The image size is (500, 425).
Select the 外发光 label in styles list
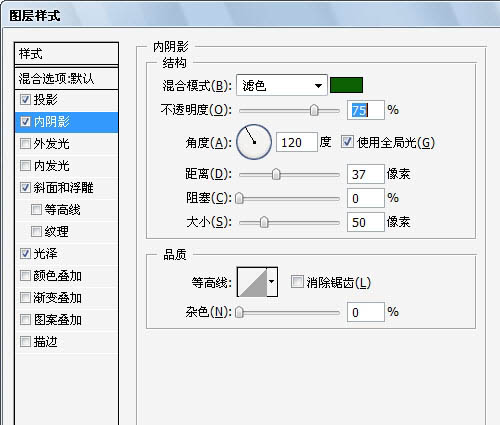[x=51, y=144]
